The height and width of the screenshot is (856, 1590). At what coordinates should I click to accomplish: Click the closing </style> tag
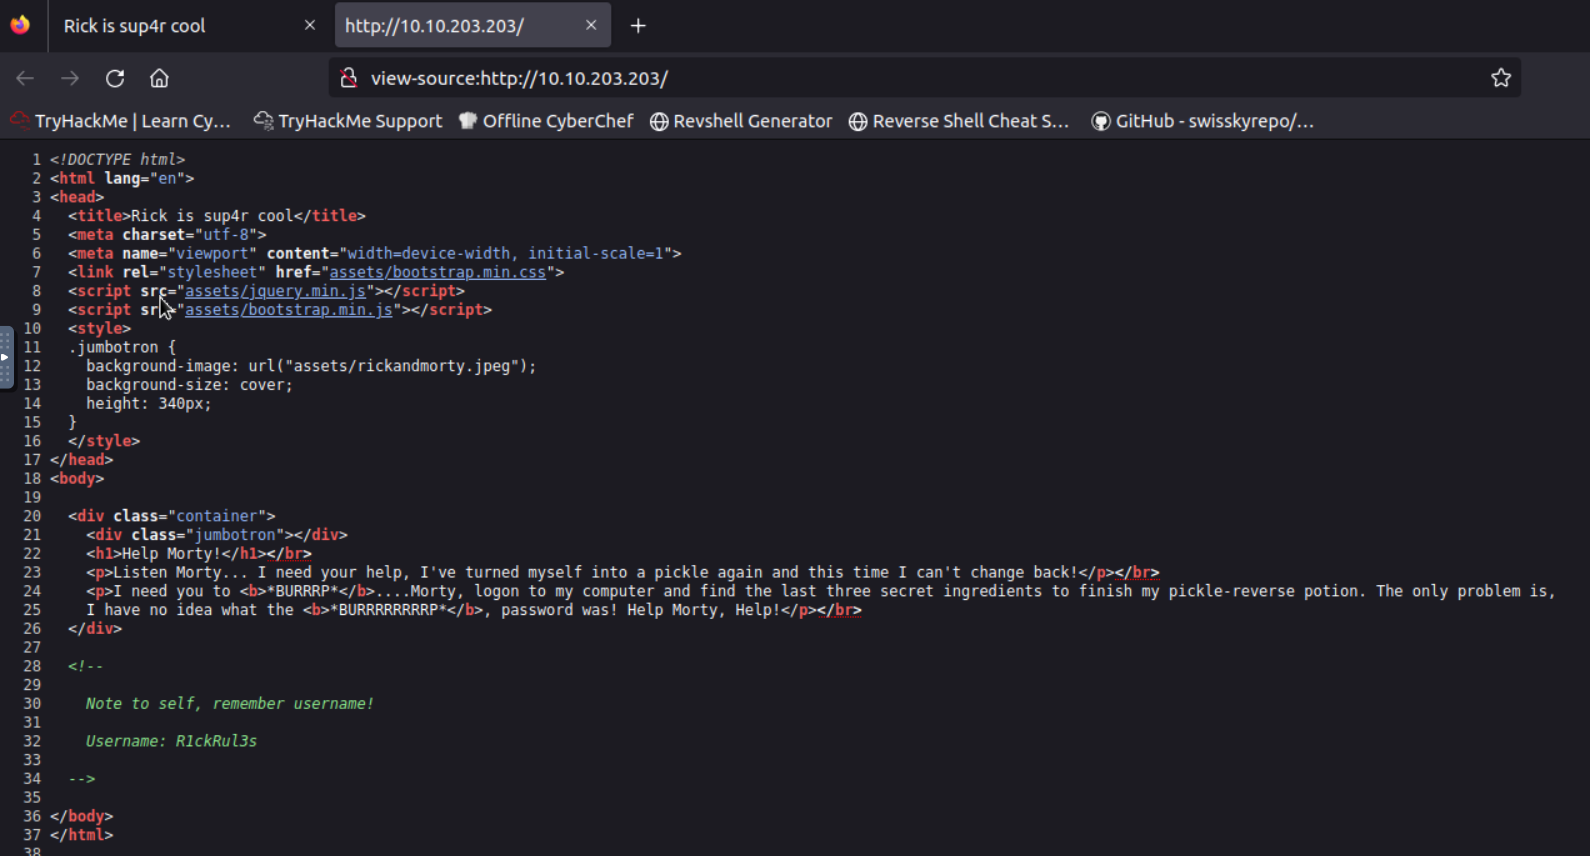pos(104,441)
